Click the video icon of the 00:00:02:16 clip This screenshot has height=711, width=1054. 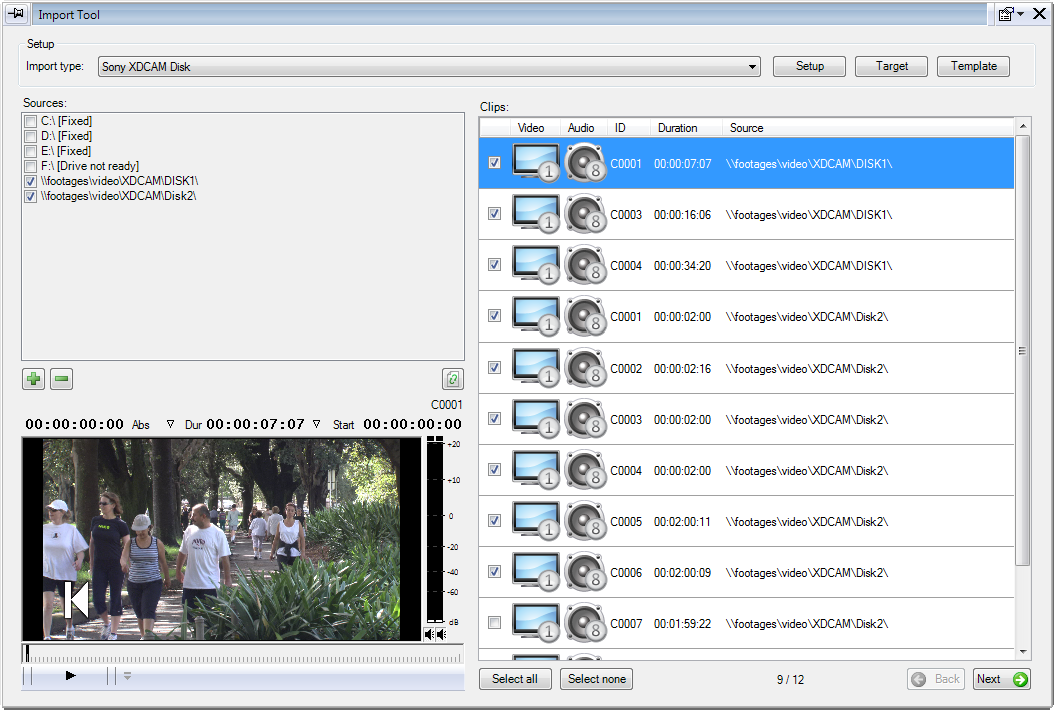coord(536,368)
